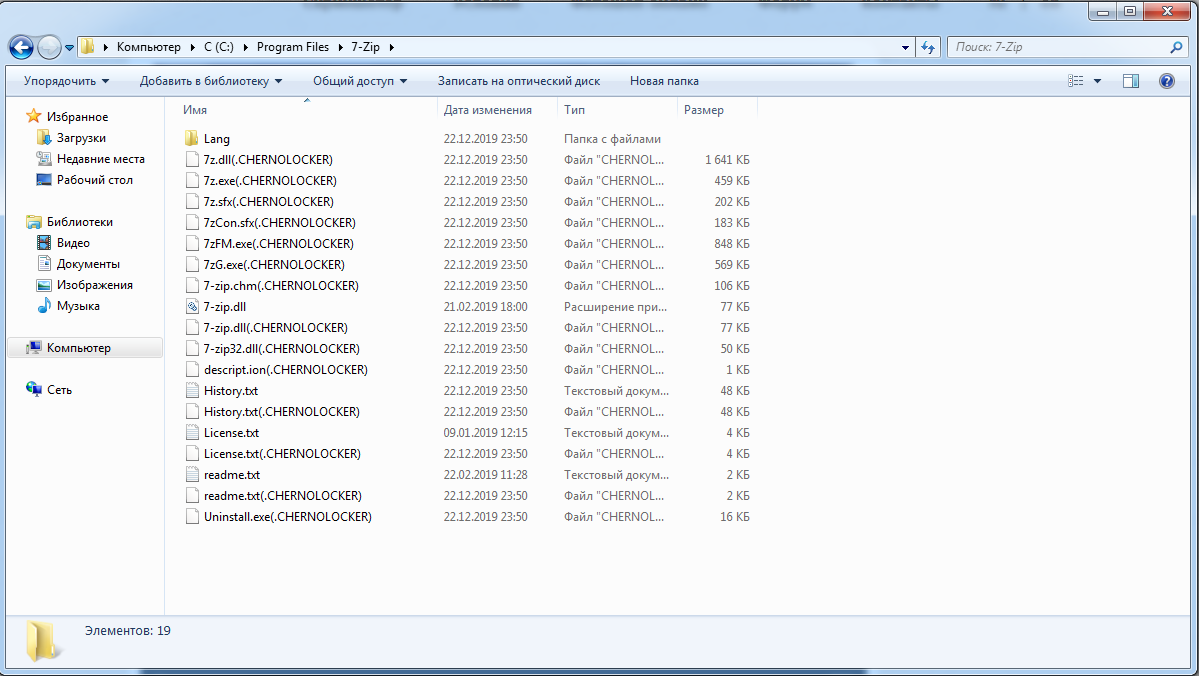1199x676 pixels.
Task: Select the 'History.txt' text file icon
Action: [x=192, y=391]
